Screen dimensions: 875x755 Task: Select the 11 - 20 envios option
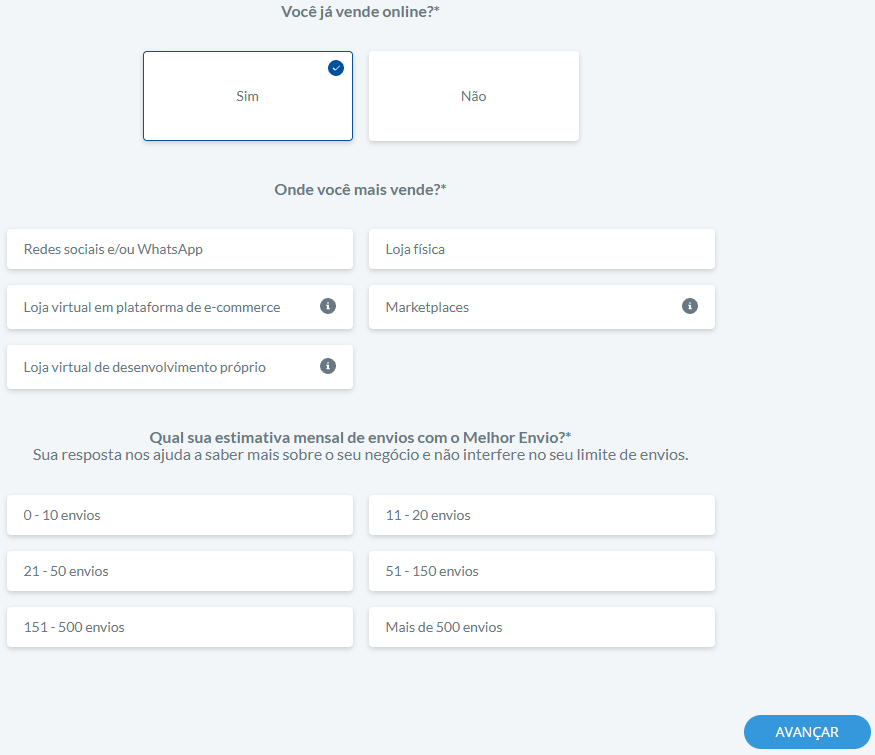[541, 515]
